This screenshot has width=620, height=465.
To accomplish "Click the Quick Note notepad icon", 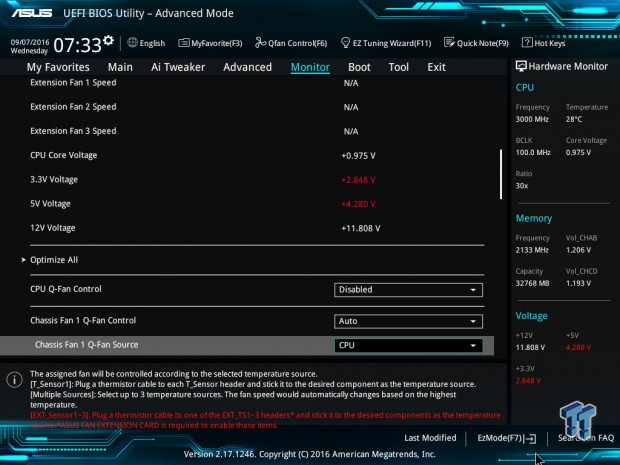I will coord(449,42).
